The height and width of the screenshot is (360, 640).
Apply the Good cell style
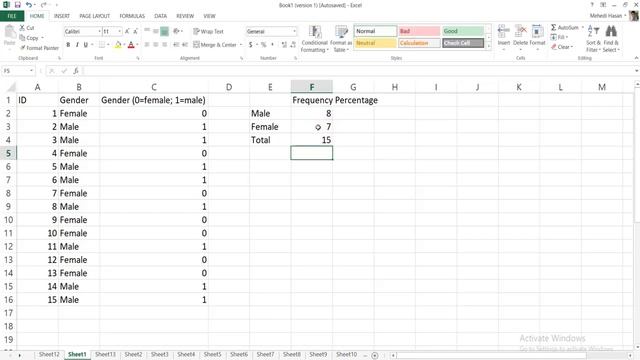coord(463,31)
